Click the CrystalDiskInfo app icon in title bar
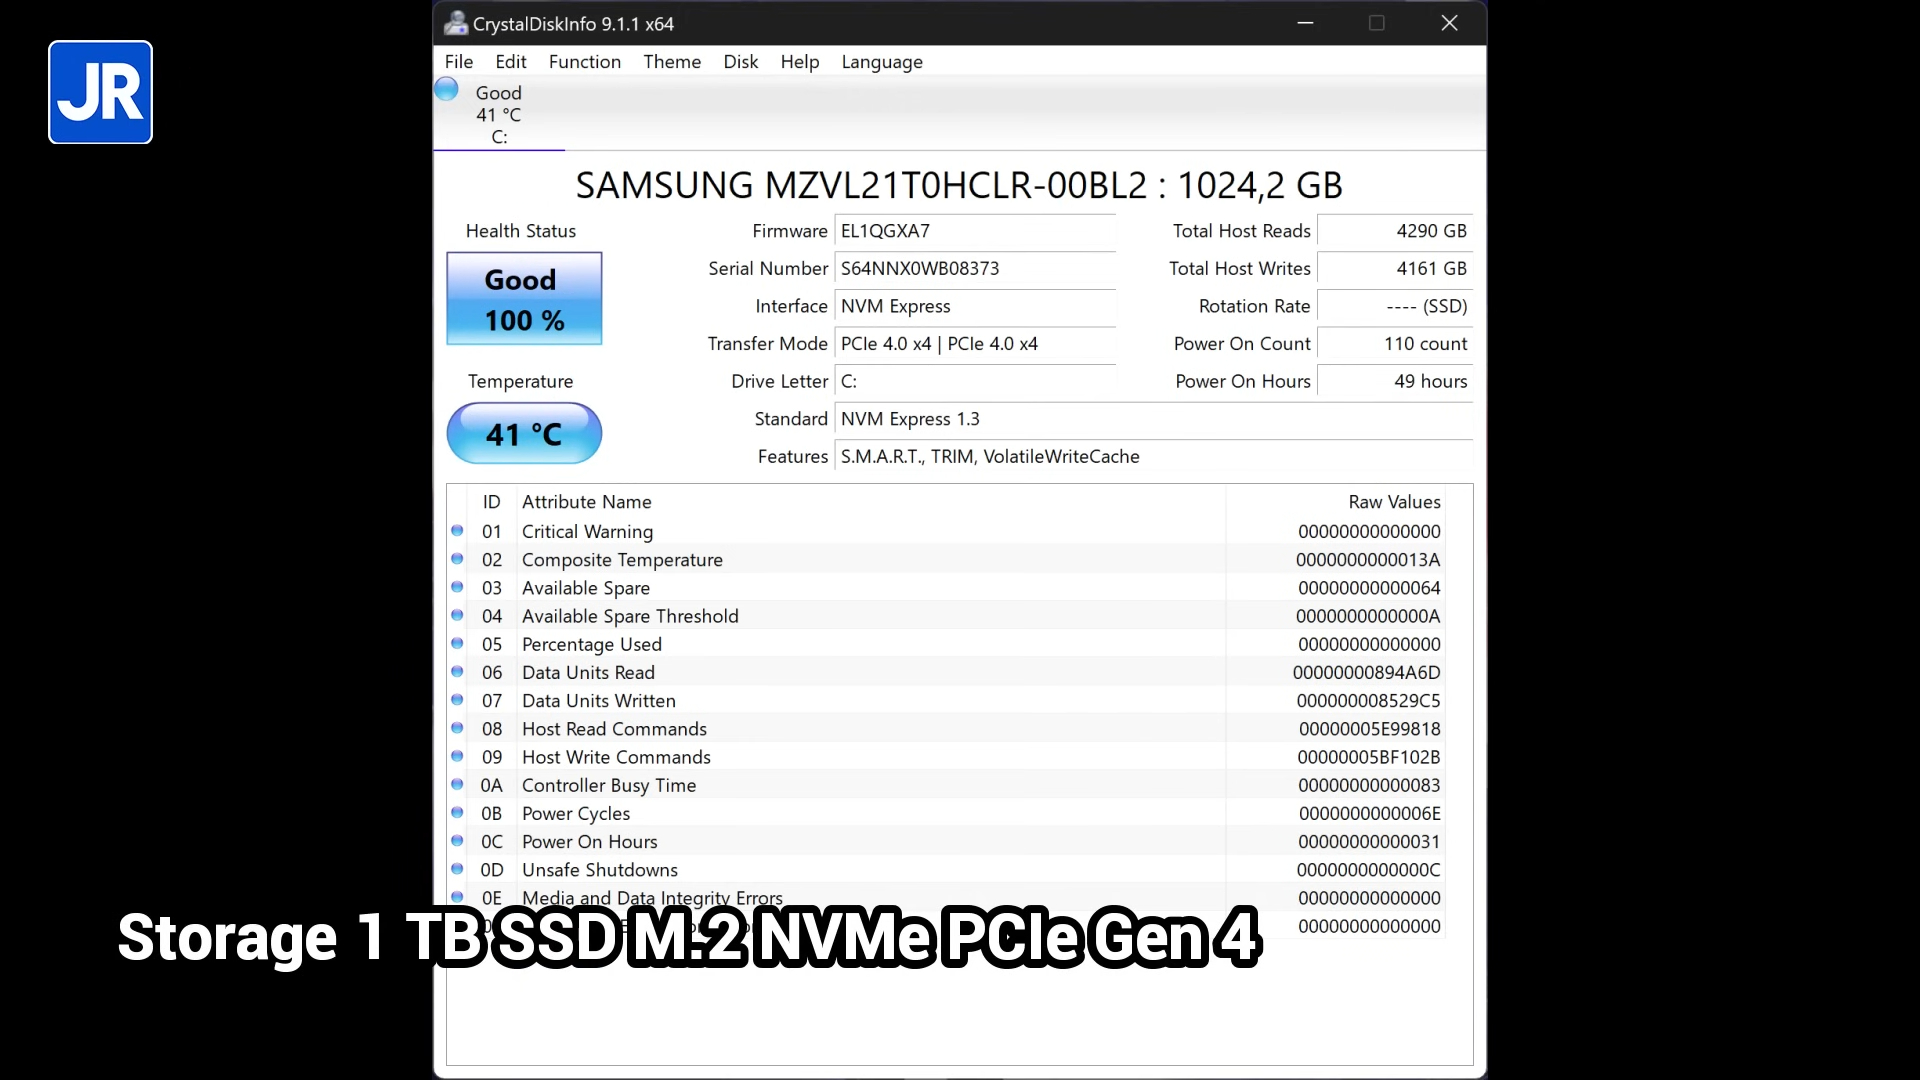Image resolution: width=1920 pixels, height=1080 pixels. click(x=456, y=23)
